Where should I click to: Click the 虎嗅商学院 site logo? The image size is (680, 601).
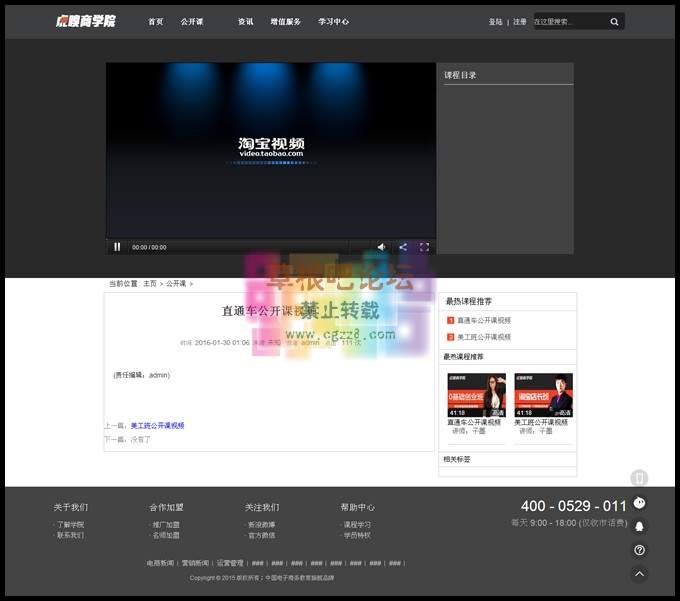(85, 21)
